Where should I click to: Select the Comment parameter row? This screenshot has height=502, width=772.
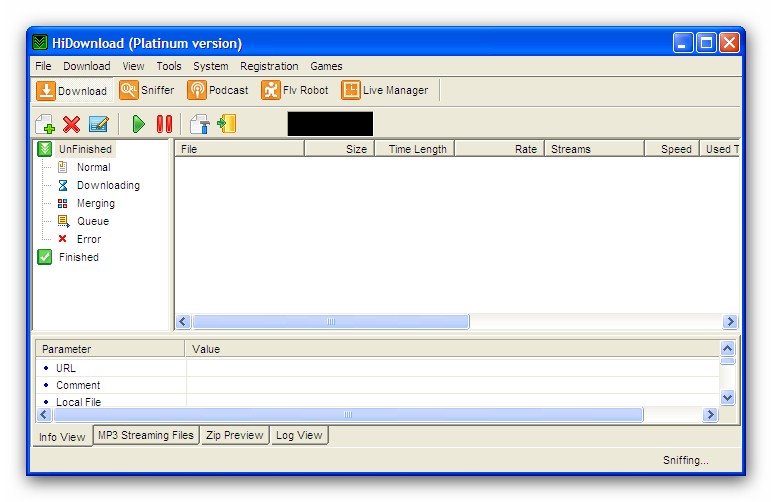coord(378,385)
